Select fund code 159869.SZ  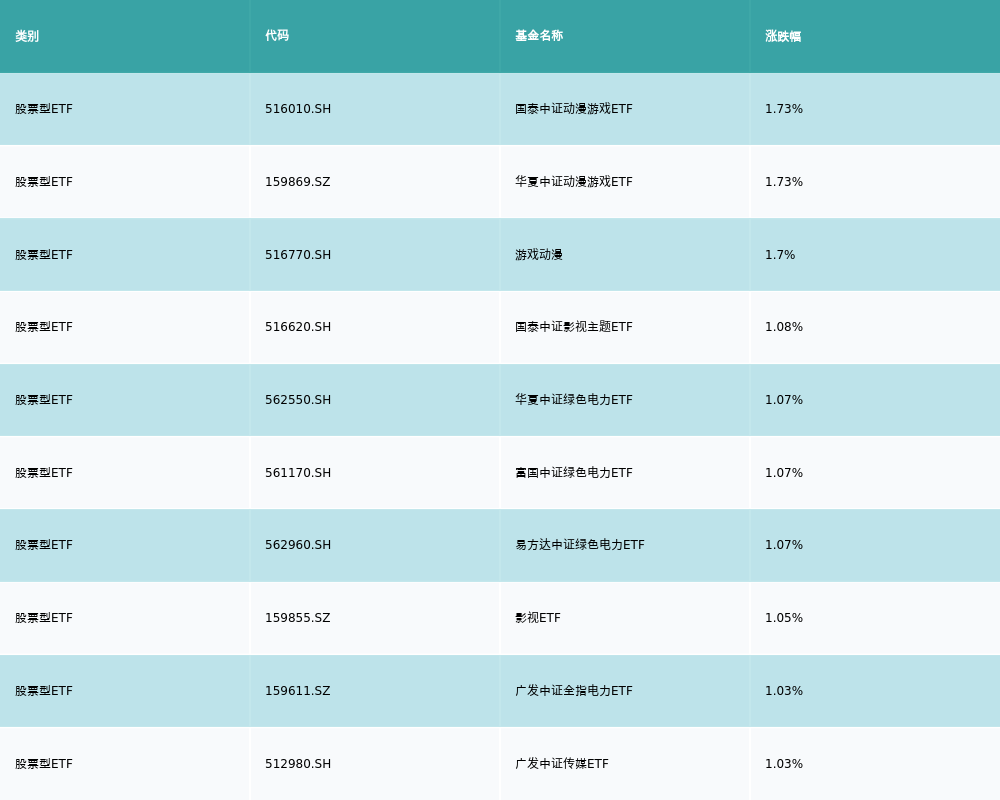[x=297, y=182]
